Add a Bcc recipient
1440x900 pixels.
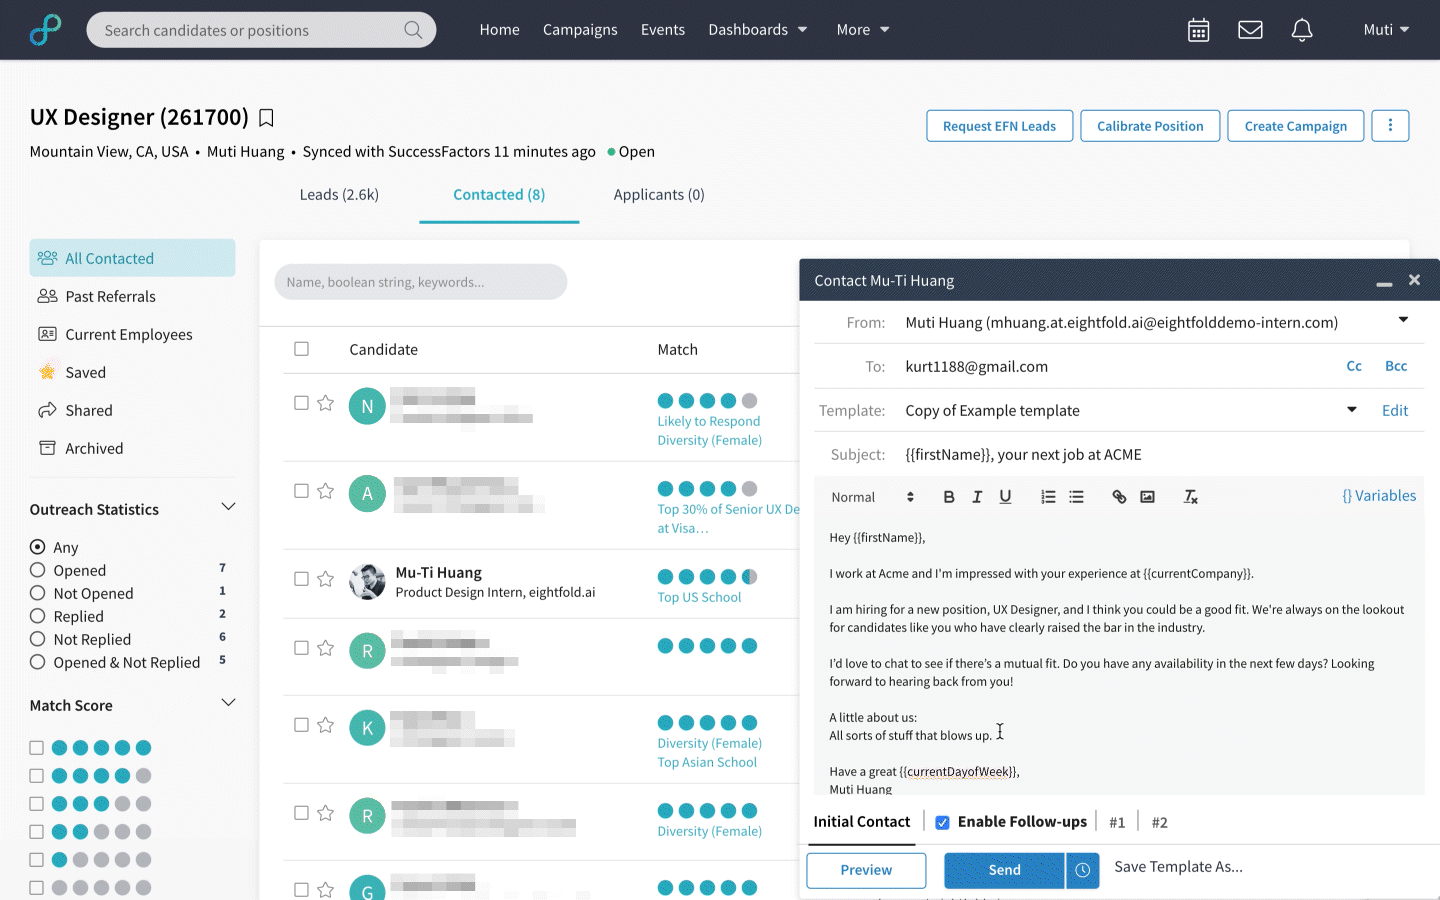coord(1396,366)
